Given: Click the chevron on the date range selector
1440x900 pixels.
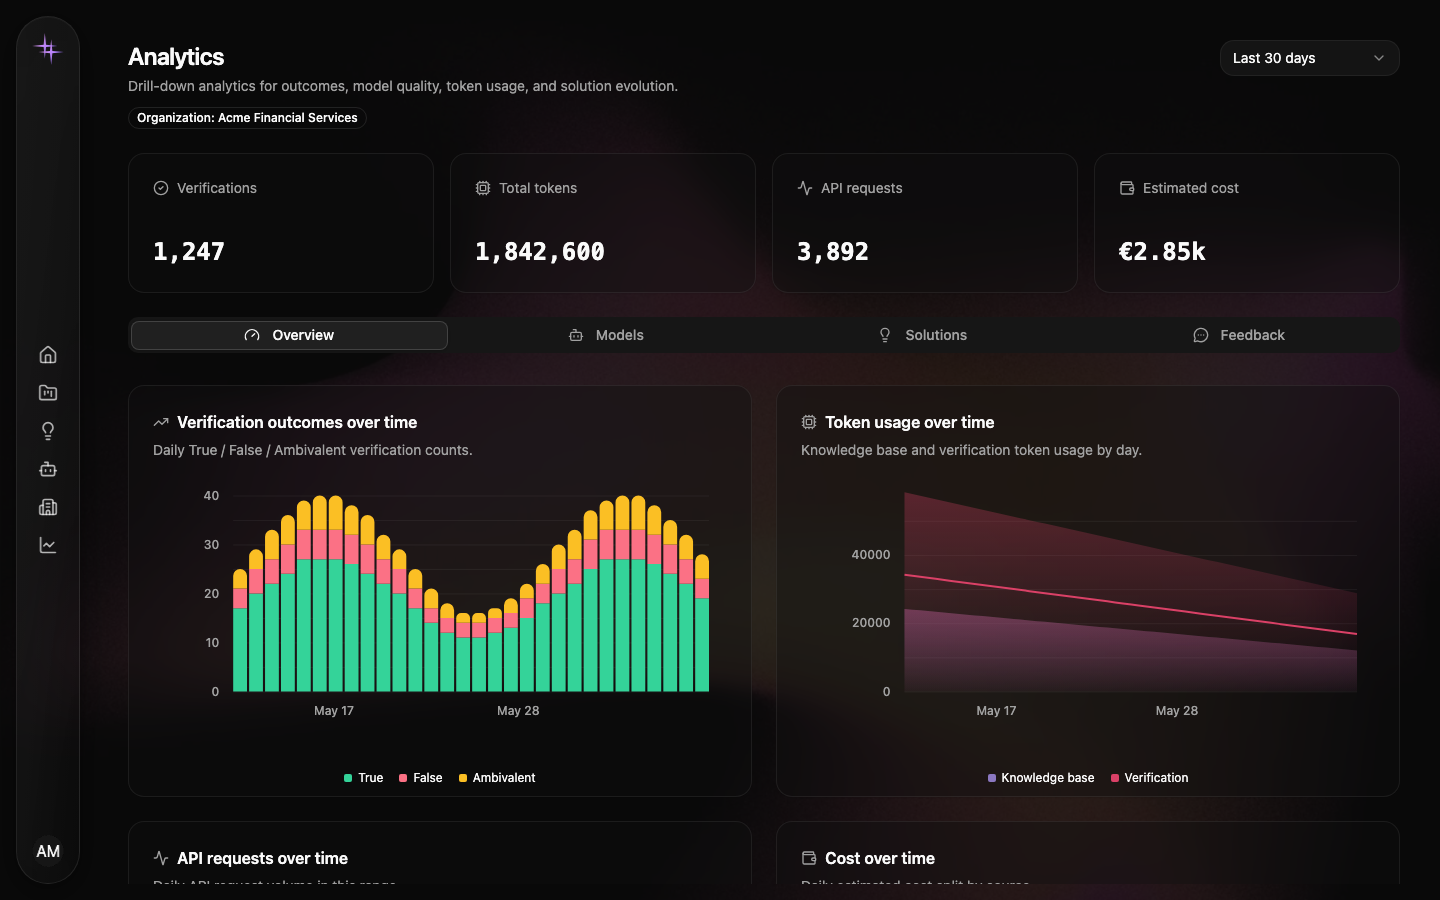Looking at the screenshot, I should point(1379,58).
